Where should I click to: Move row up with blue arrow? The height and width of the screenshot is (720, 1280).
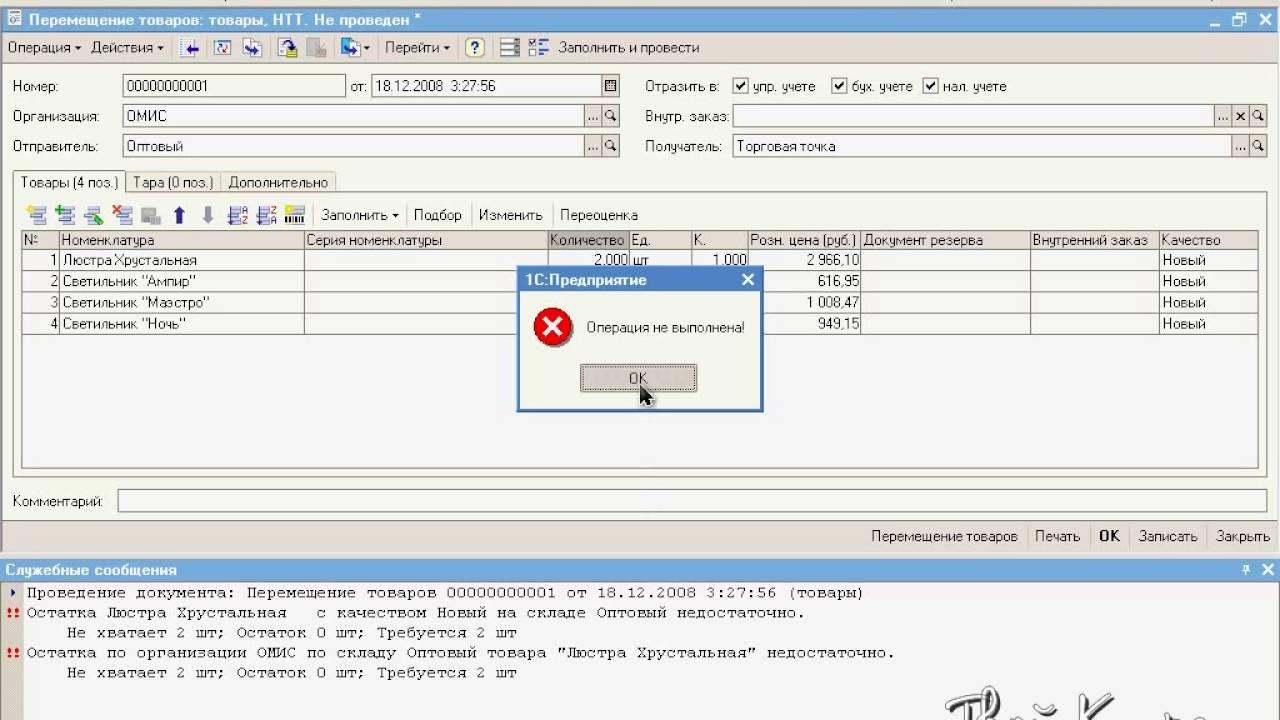179,215
